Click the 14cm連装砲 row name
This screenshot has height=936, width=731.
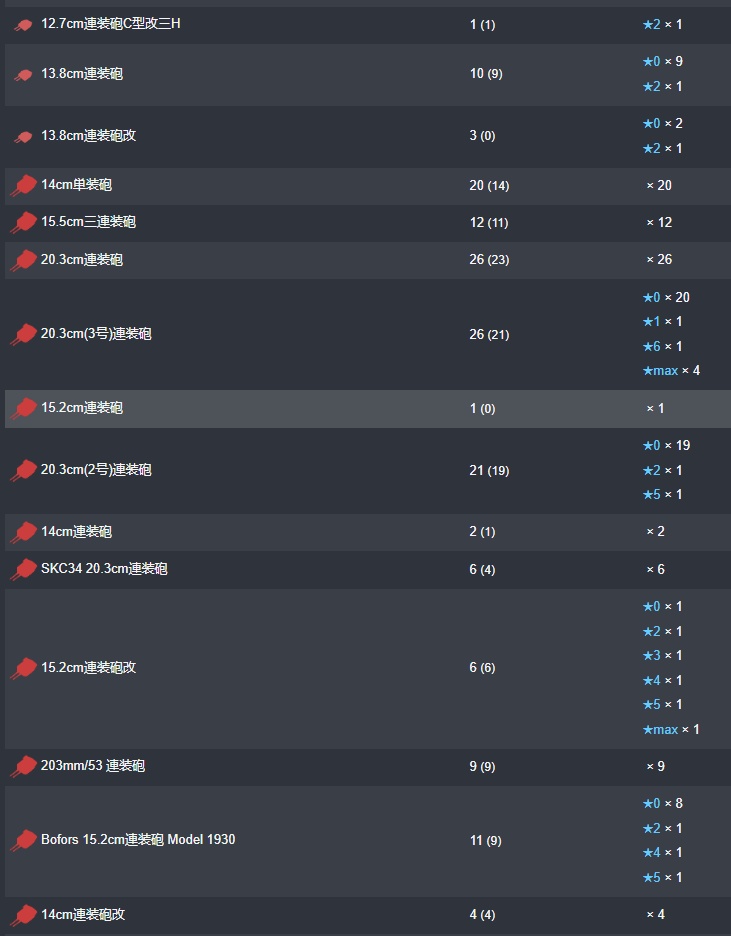[x=76, y=532]
